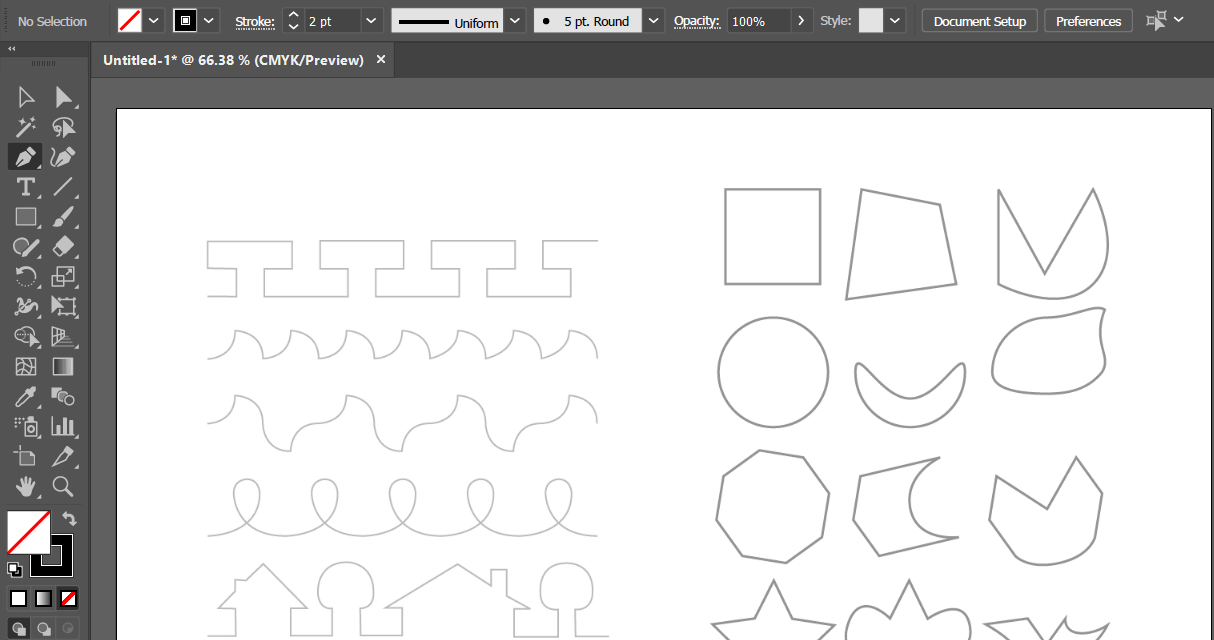
Task: Select the Free Transform tool
Action: pyautogui.click(x=64, y=307)
